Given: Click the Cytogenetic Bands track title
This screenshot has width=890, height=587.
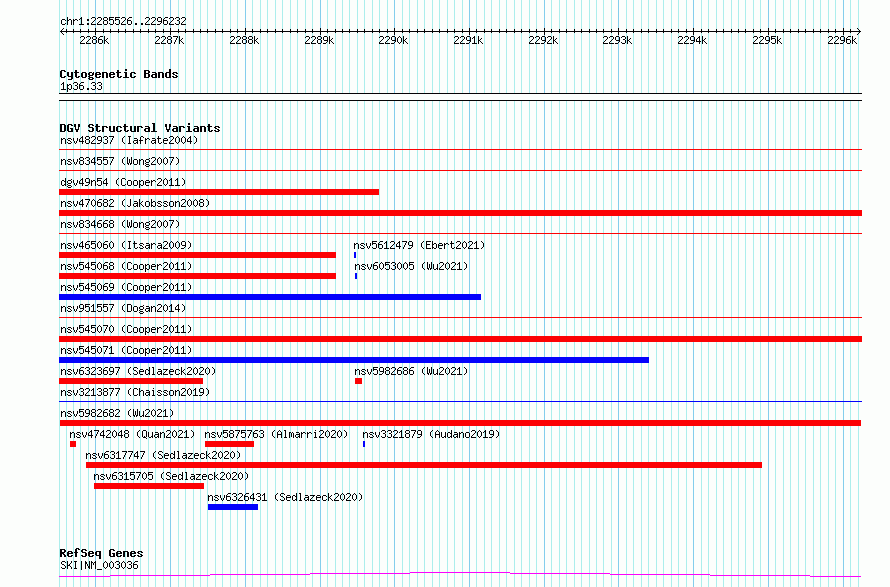Looking at the screenshot, I should pos(119,74).
